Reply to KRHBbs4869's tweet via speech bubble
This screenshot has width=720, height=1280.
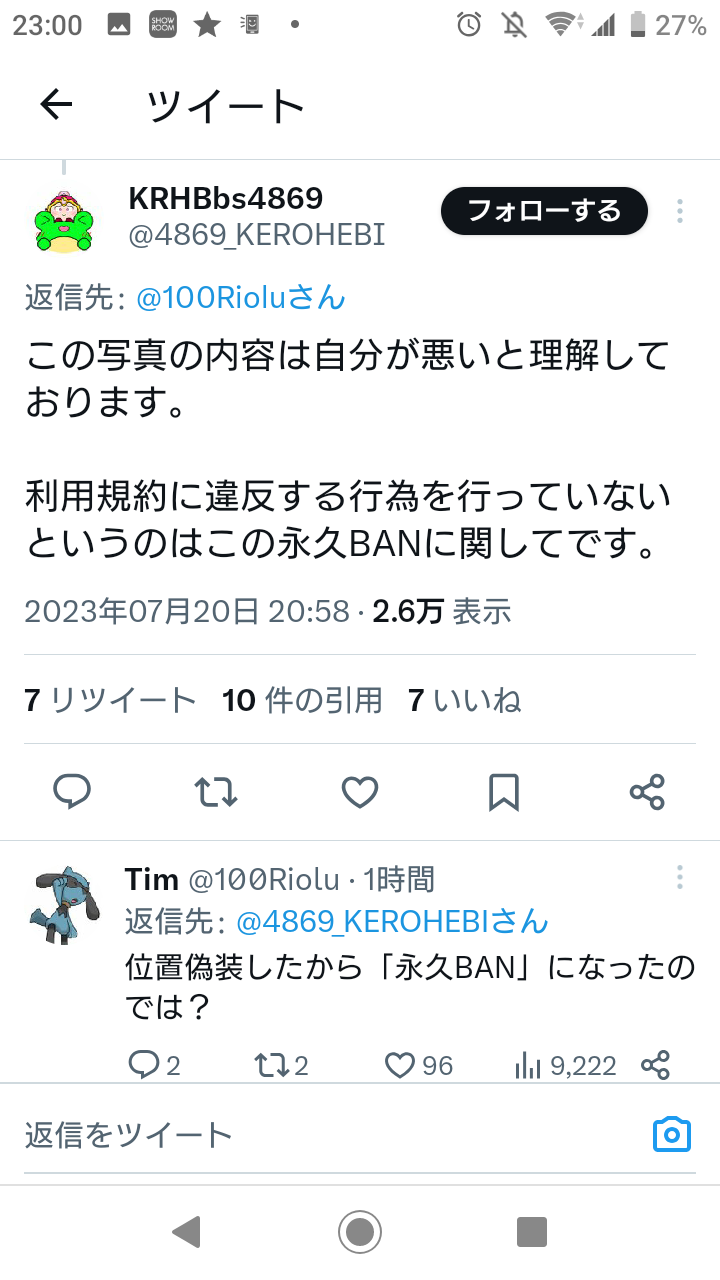[72, 792]
